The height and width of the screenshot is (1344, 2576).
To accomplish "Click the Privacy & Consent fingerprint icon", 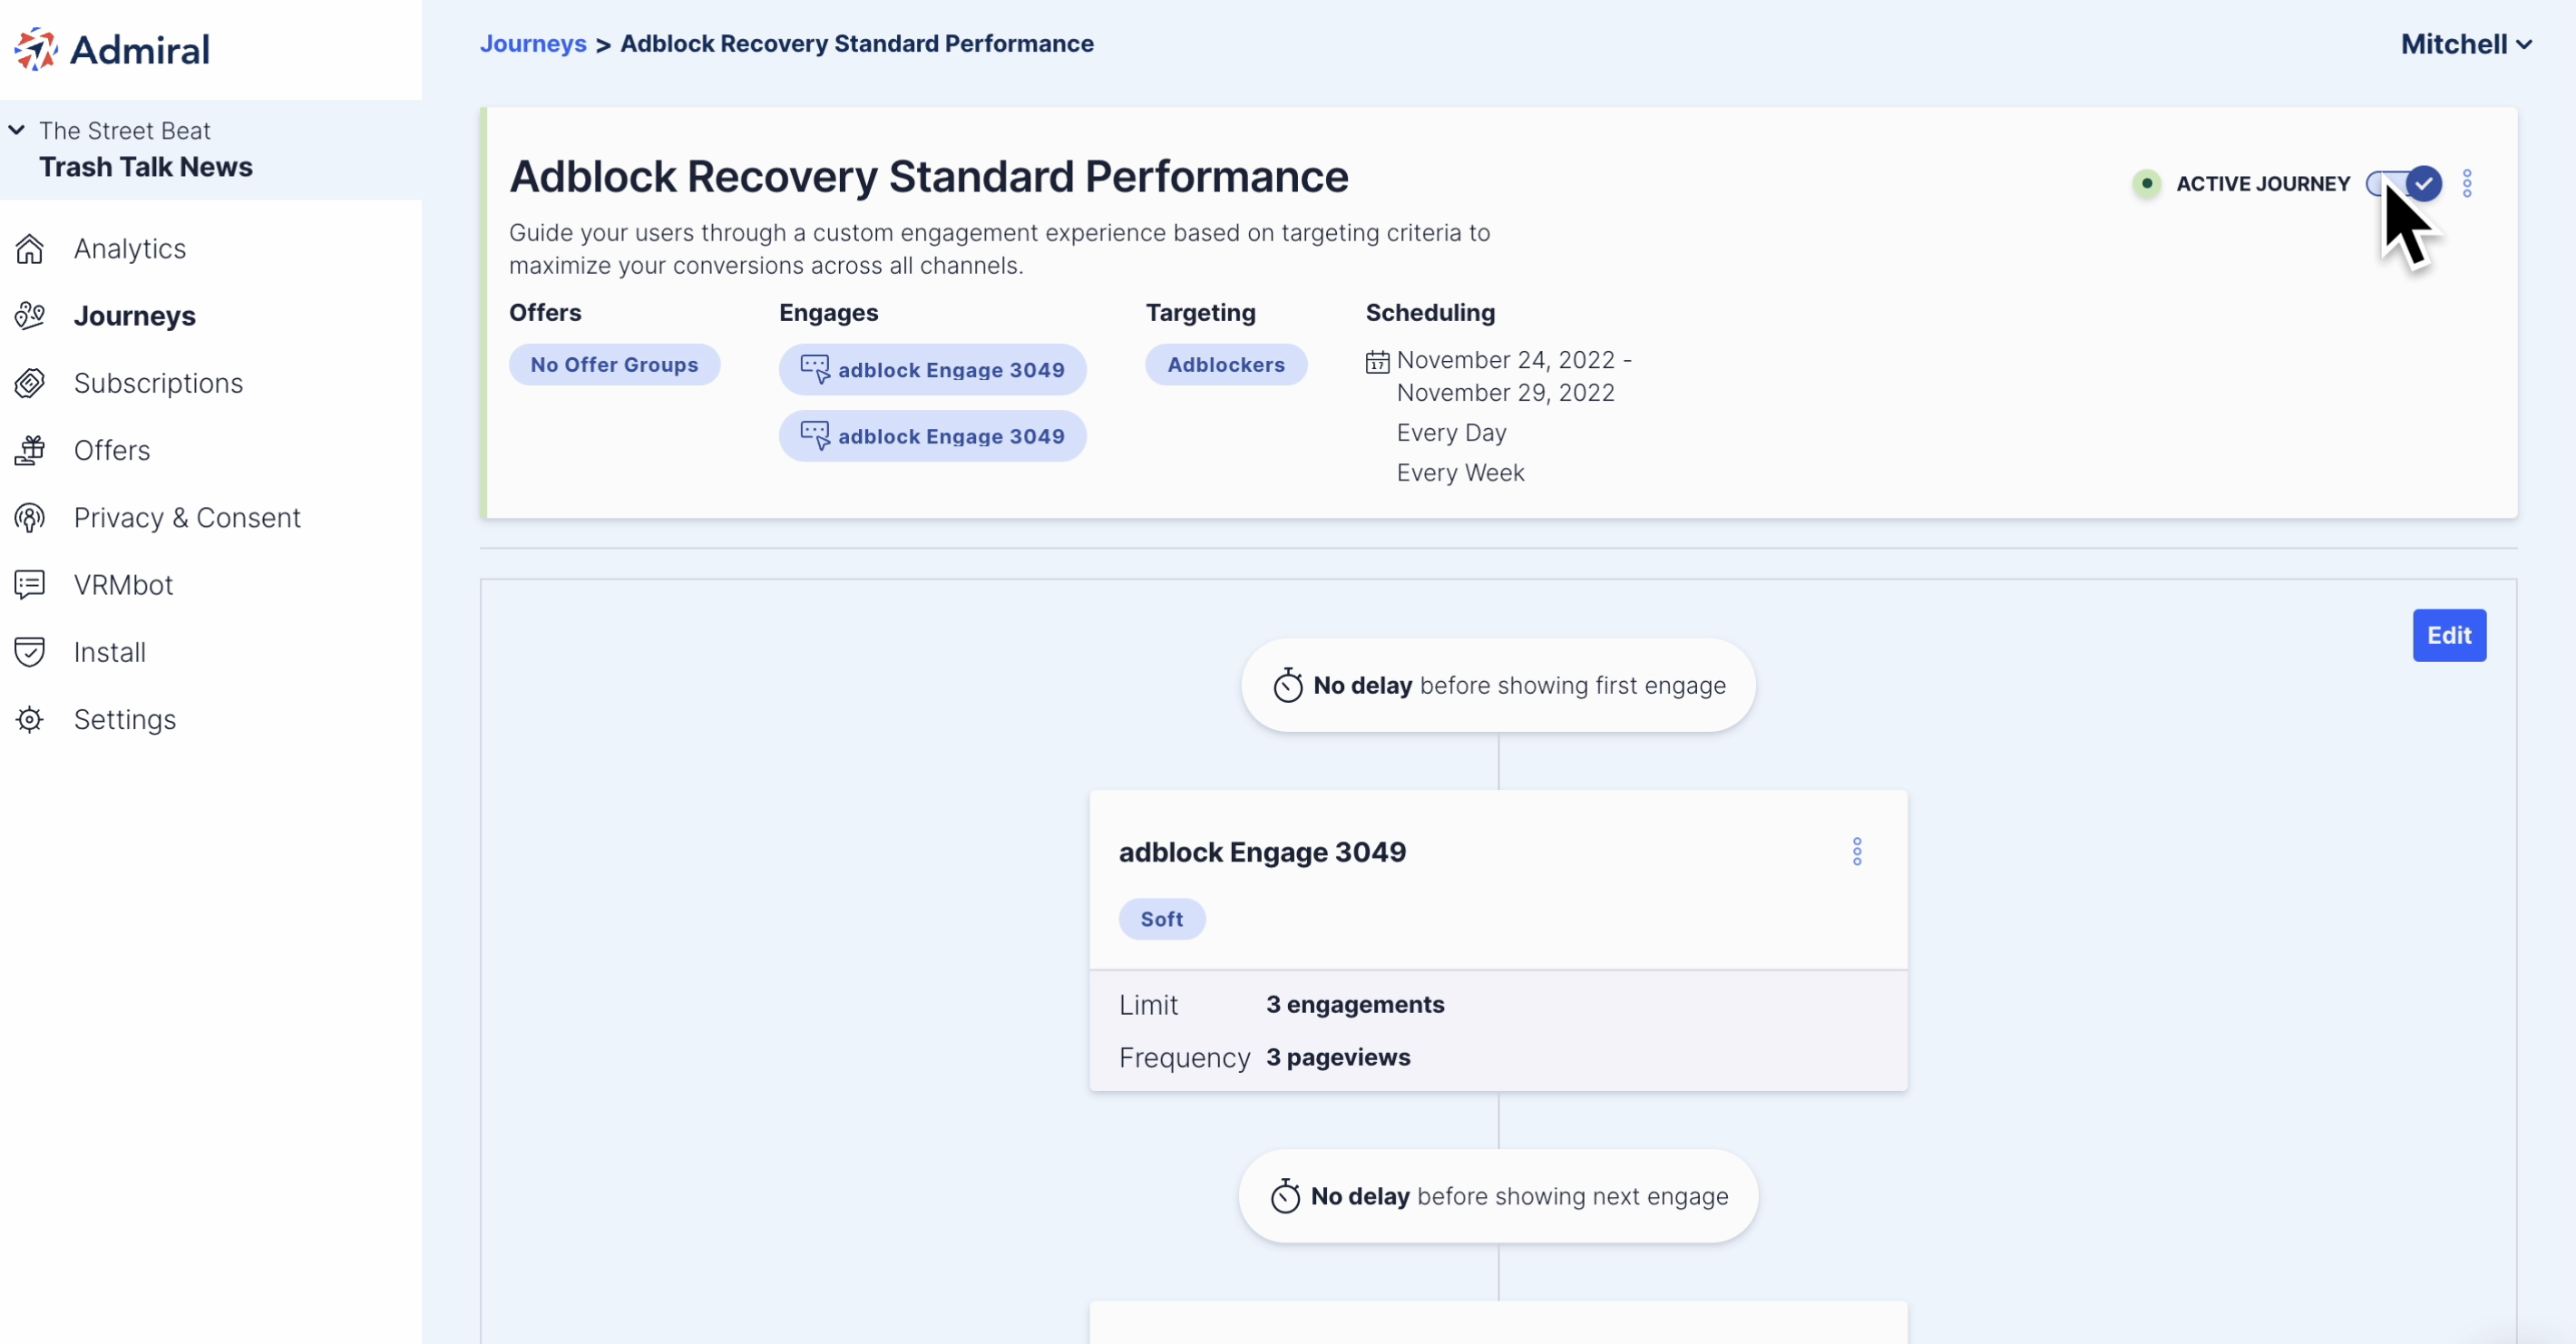I will point(30,517).
